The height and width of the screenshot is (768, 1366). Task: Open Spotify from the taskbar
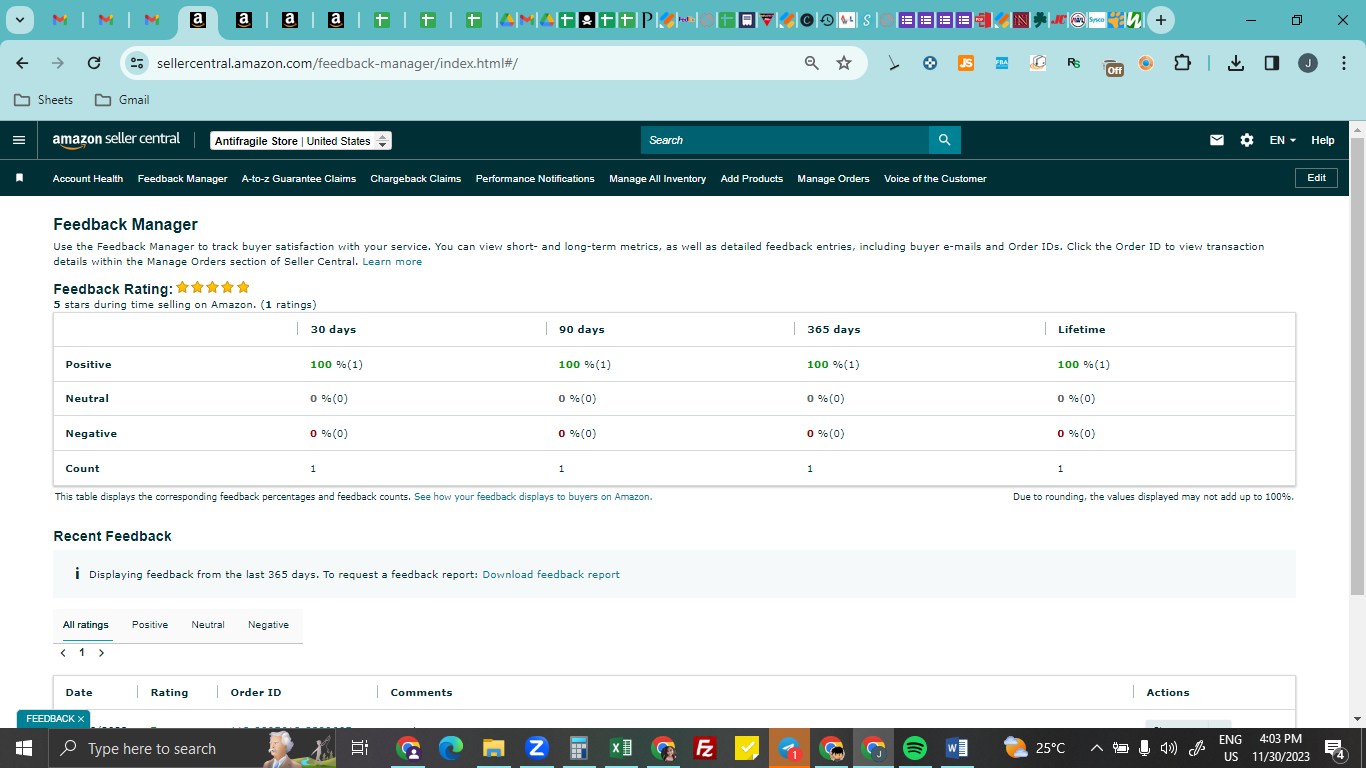point(915,748)
